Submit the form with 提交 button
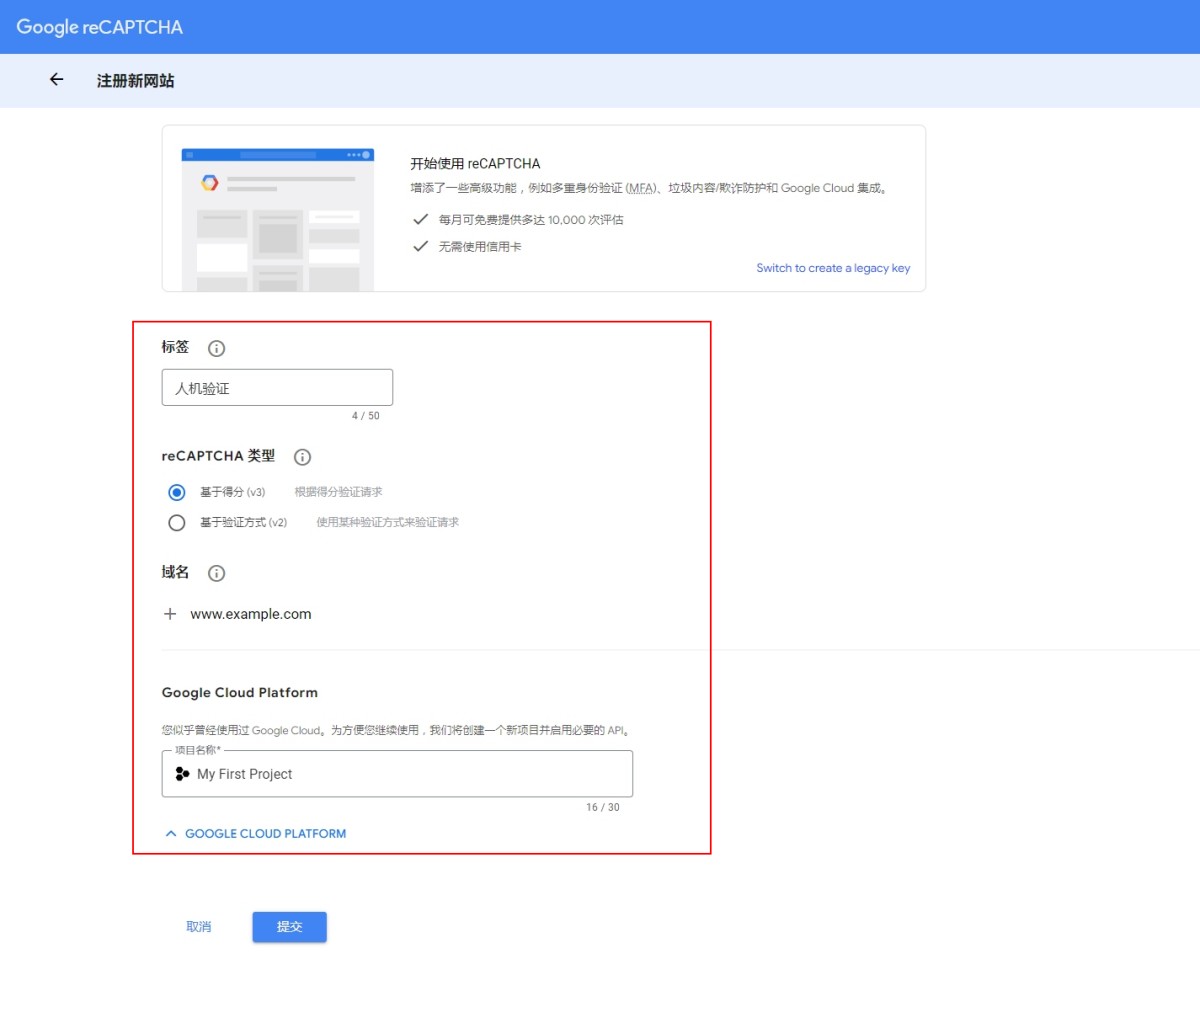Screen dimensions: 1200x1023 tap(289, 927)
